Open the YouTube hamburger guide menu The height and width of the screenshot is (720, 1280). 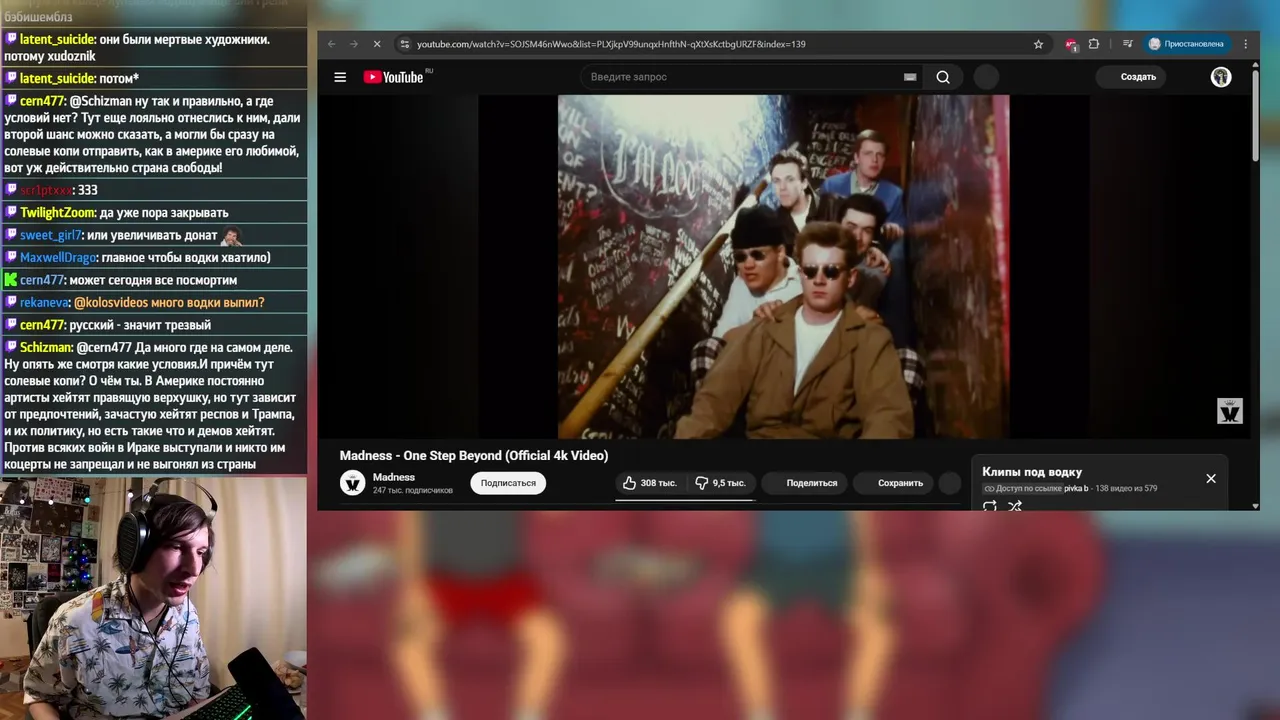pyautogui.click(x=340, y=77)
